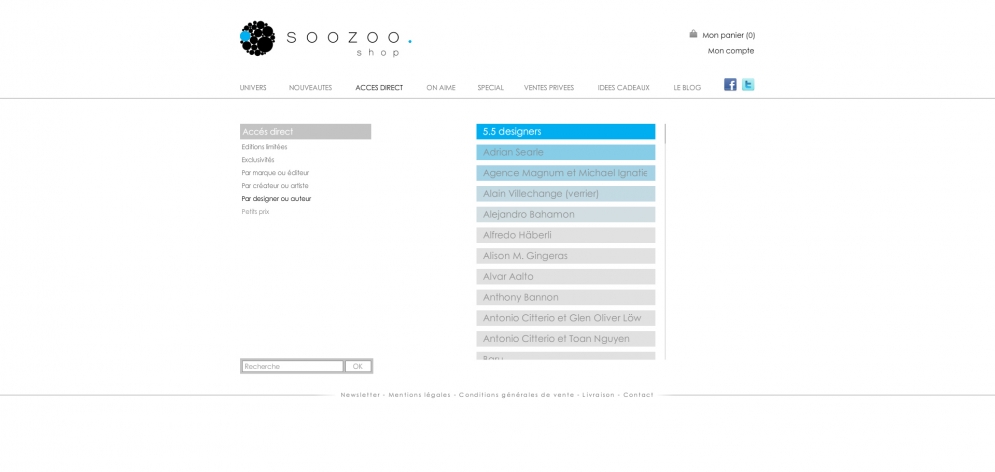
Task: Choose Antonio Citterio et Toan Nguyen
Action: (566, 339)
